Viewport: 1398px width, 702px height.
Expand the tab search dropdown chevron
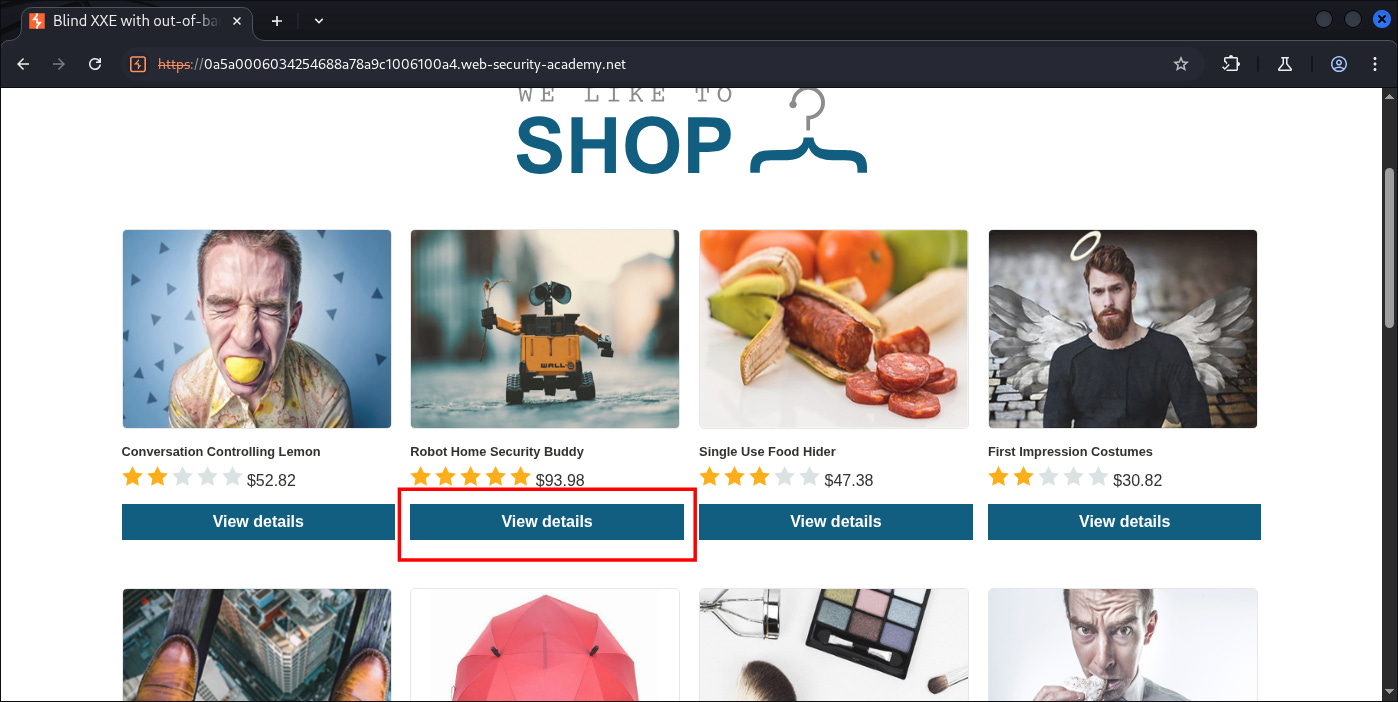pyautogui.click(x=319, y=20)
